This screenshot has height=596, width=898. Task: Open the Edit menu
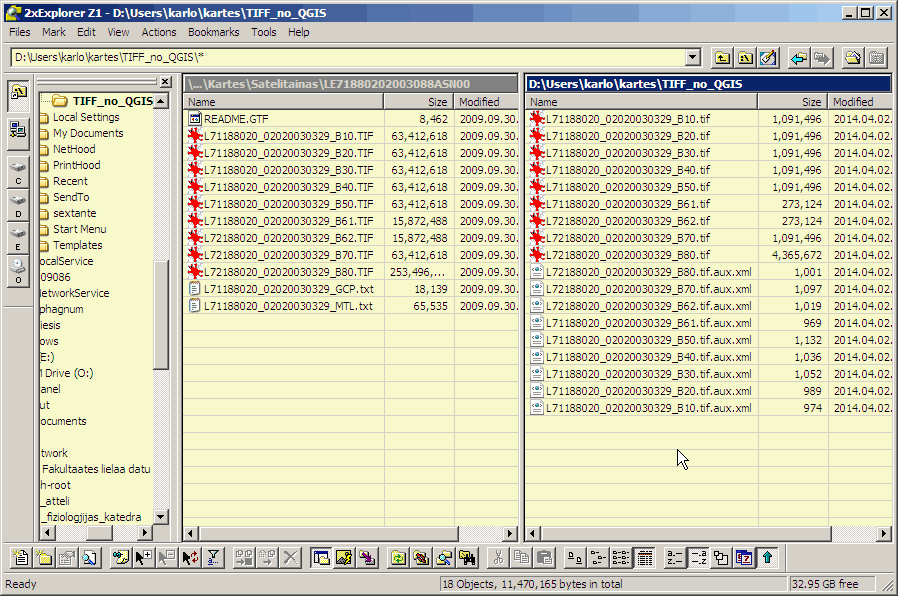coord(86,32)
